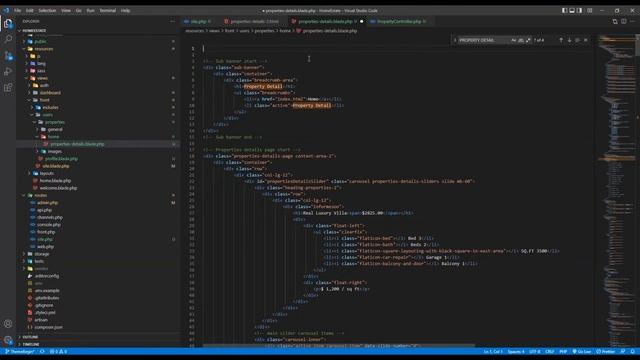640x360 pixels.
Task: Click Prettier in status bar
Action: (x=606, y=351)
